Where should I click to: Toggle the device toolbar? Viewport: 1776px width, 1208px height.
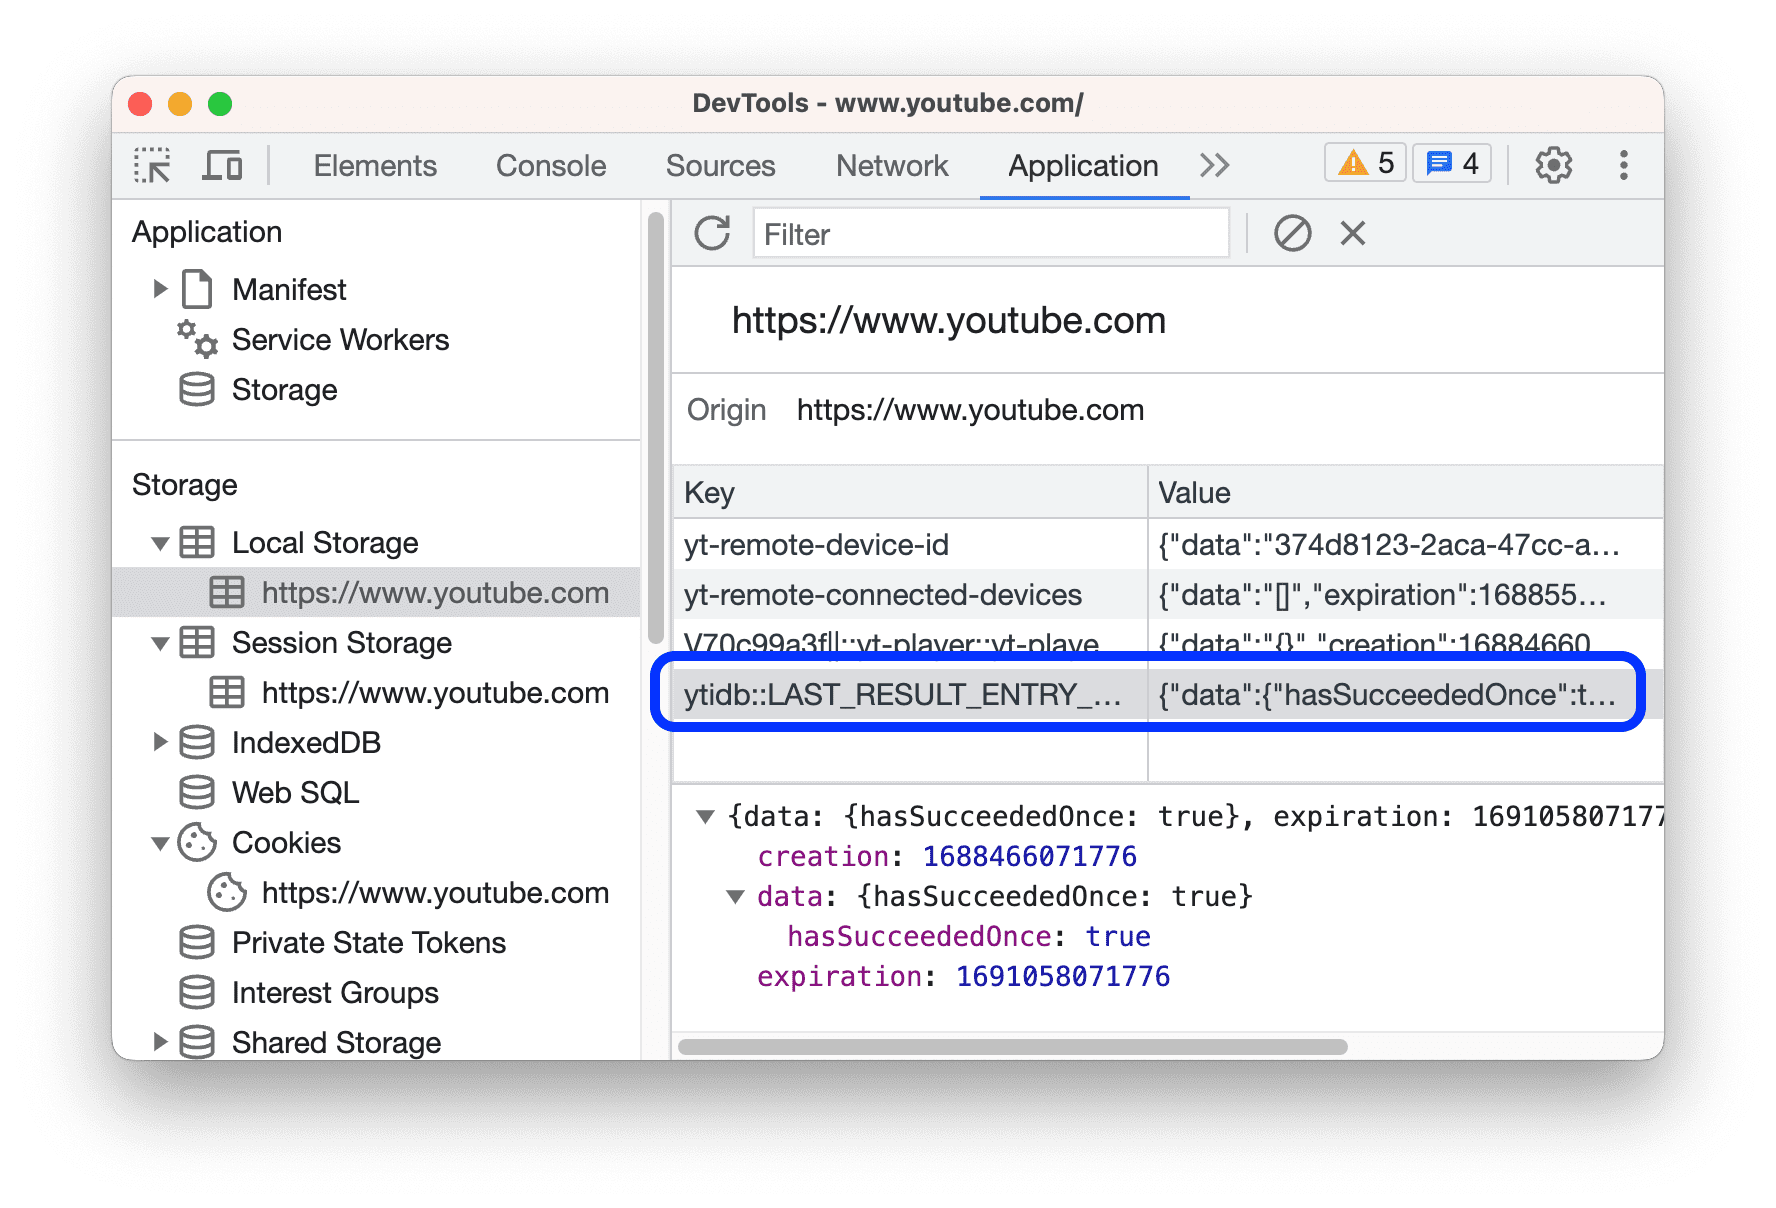pos(223,164)
